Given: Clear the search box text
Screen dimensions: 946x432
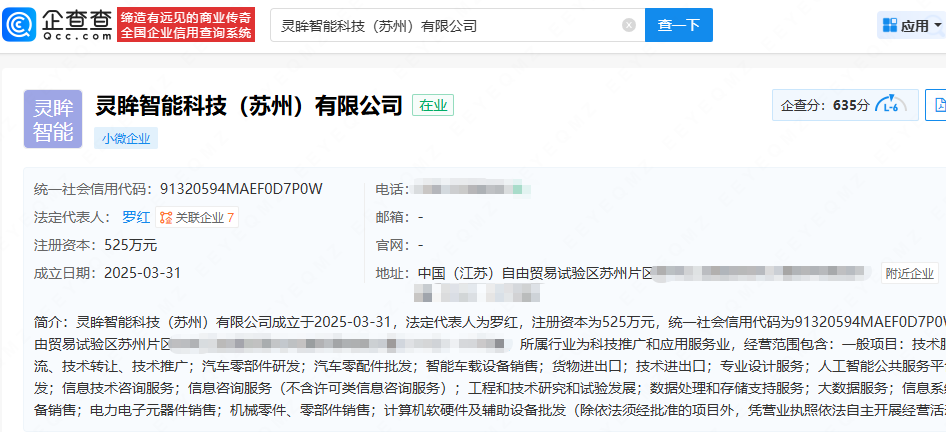Looking at the screenshot, I should coord(628,25).
